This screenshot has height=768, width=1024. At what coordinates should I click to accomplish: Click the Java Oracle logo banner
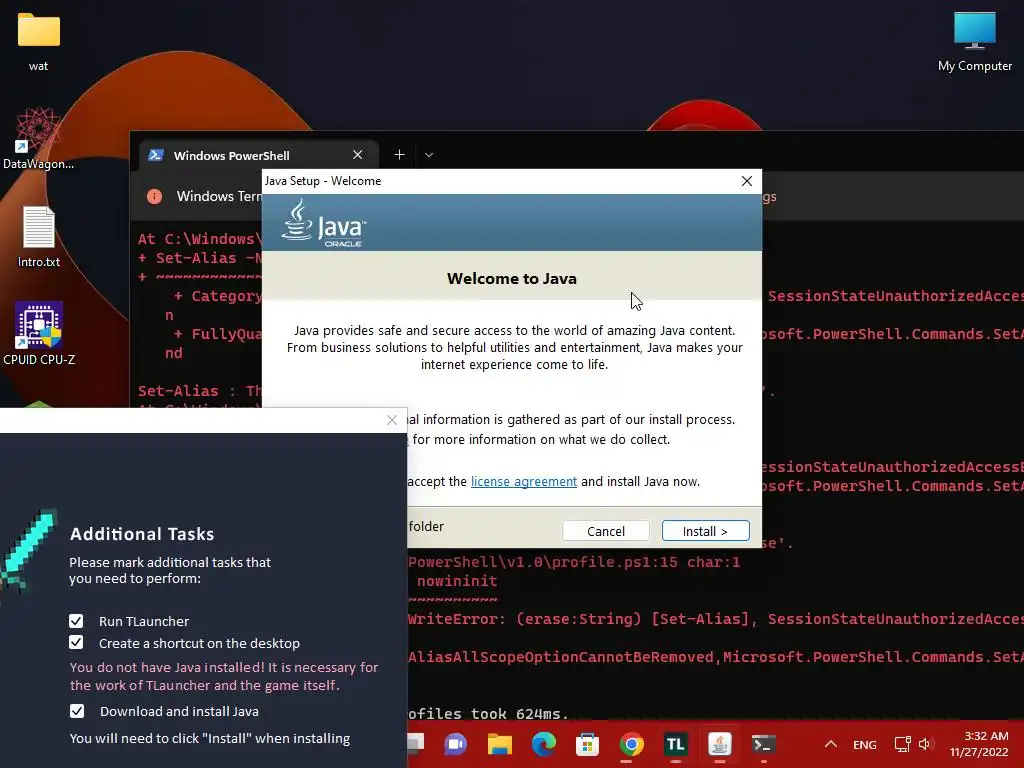click(x=324, y=223)
